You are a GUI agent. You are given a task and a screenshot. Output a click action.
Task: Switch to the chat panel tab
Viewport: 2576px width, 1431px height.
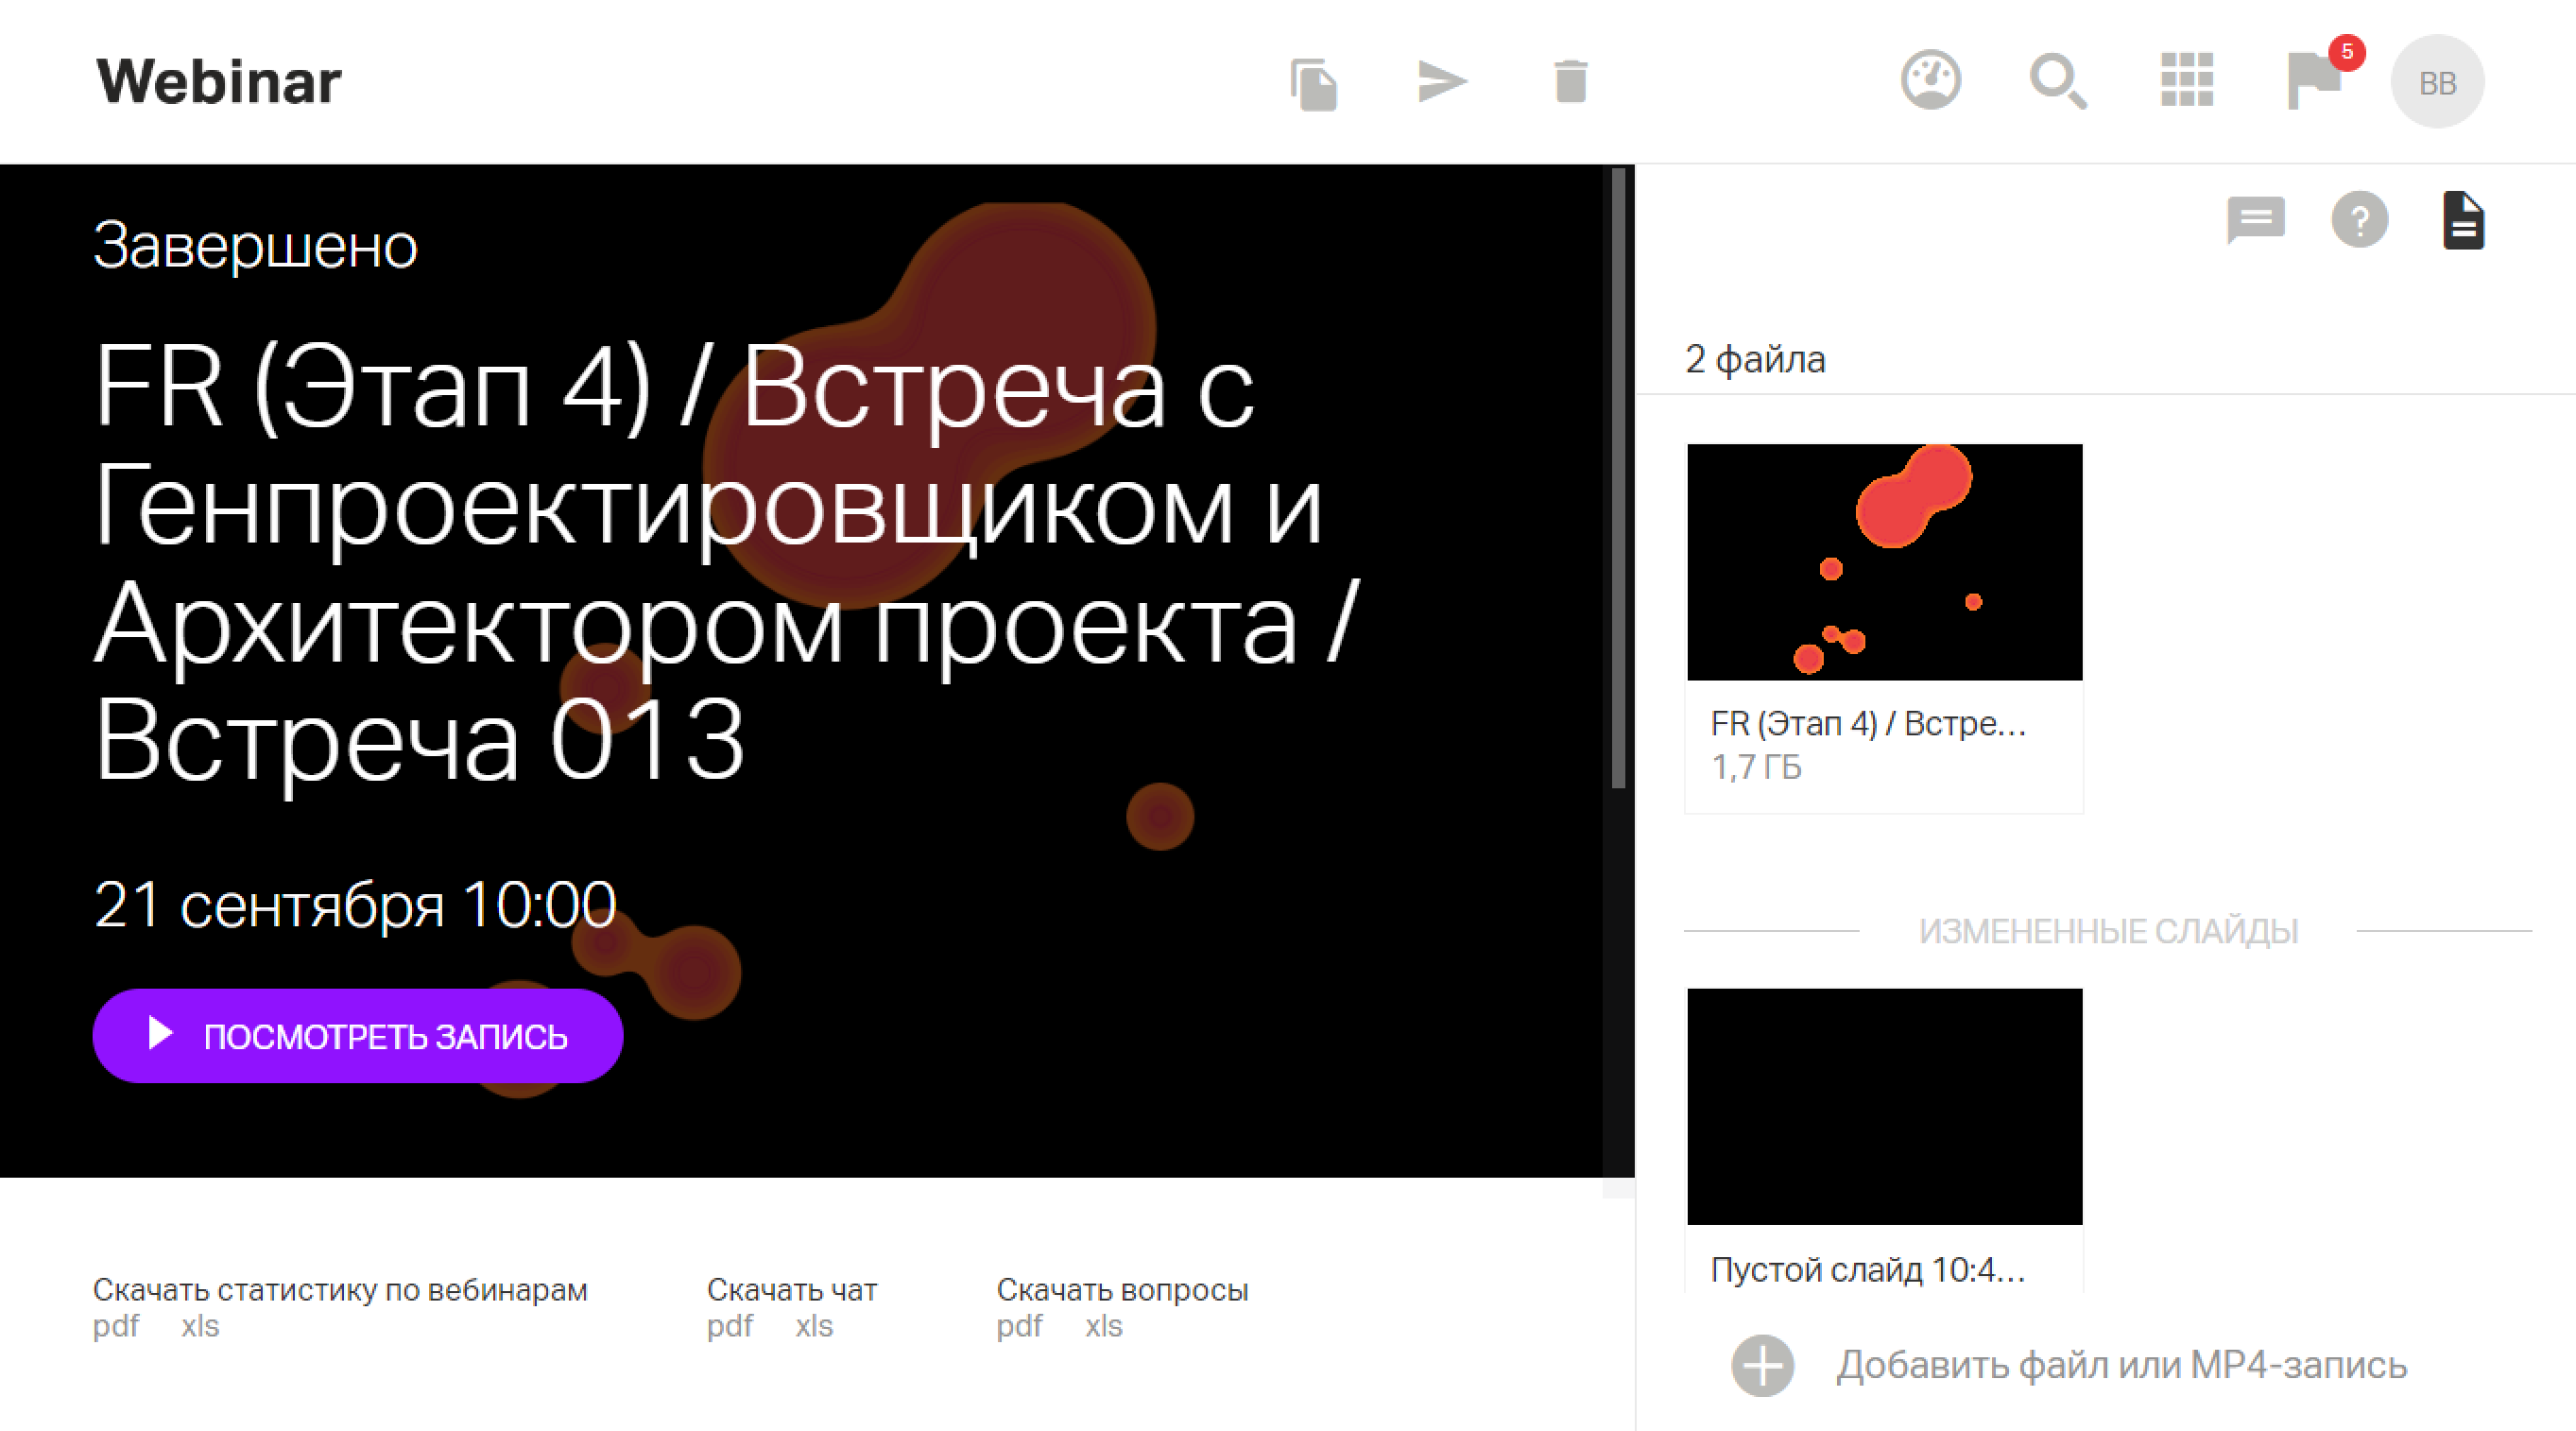pyautogui.click(x=2255, y=219)
